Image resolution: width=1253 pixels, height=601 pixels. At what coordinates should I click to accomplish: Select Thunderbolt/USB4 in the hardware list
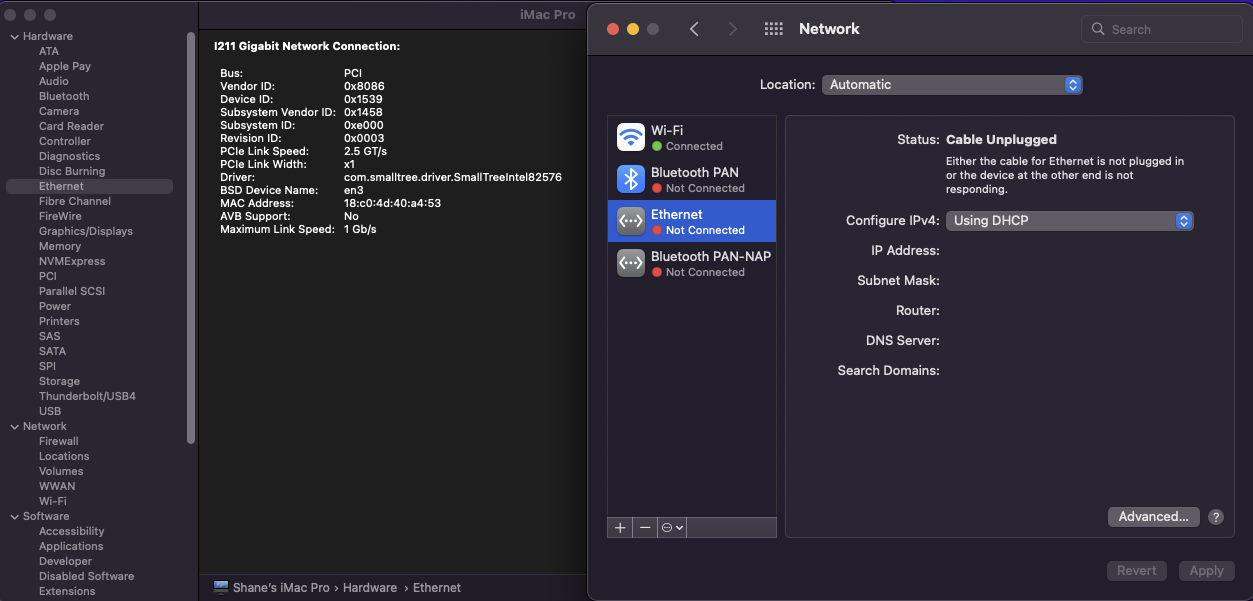(x=87, y=396)
